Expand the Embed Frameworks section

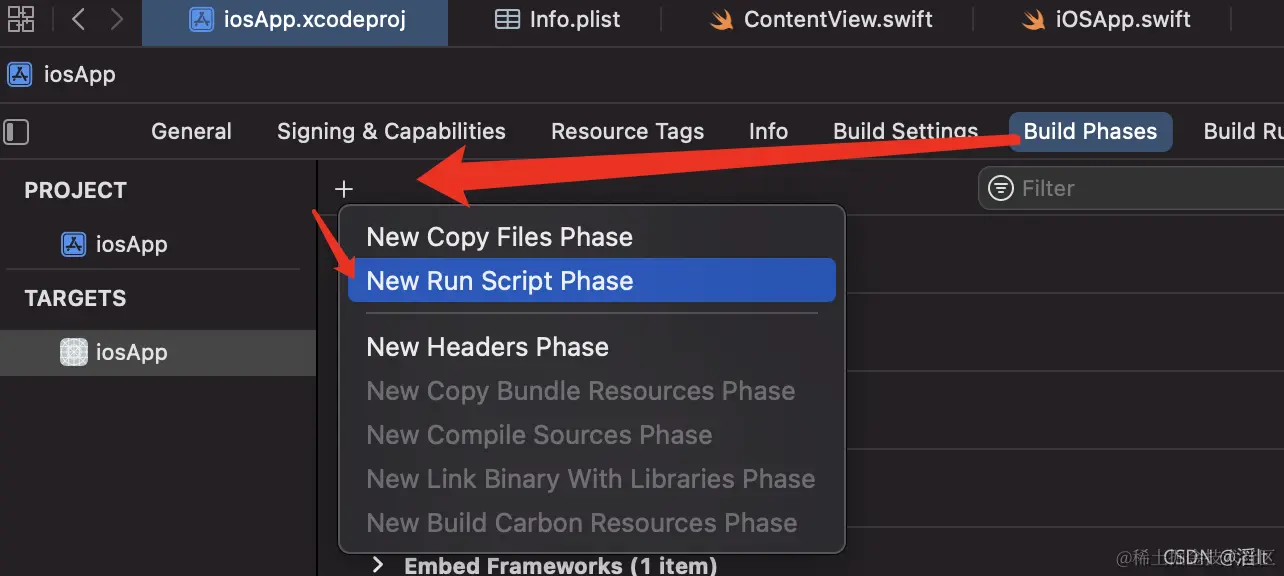click(378, 565)
